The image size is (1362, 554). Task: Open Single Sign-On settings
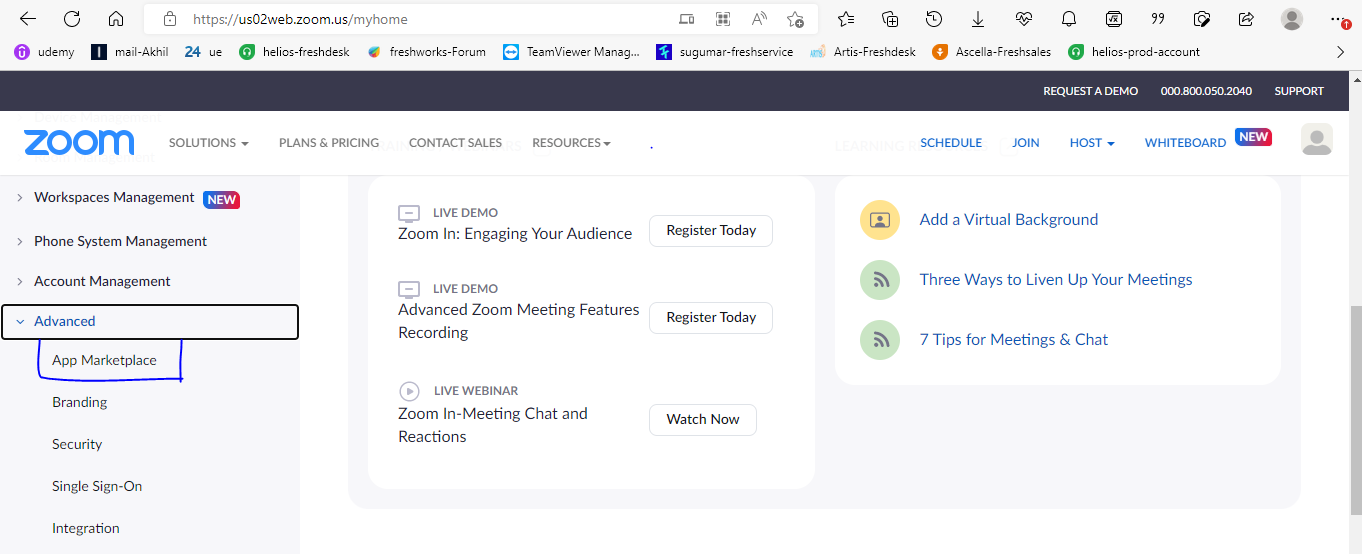97,486
